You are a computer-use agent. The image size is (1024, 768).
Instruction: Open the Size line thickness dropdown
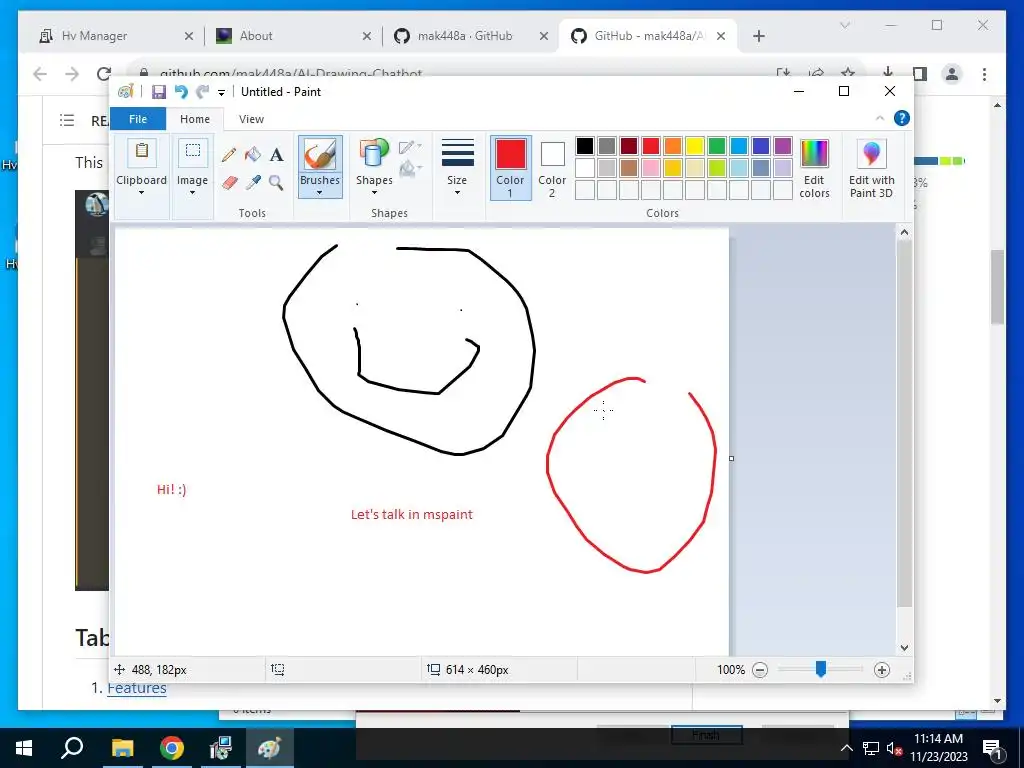tap(457, 167)
